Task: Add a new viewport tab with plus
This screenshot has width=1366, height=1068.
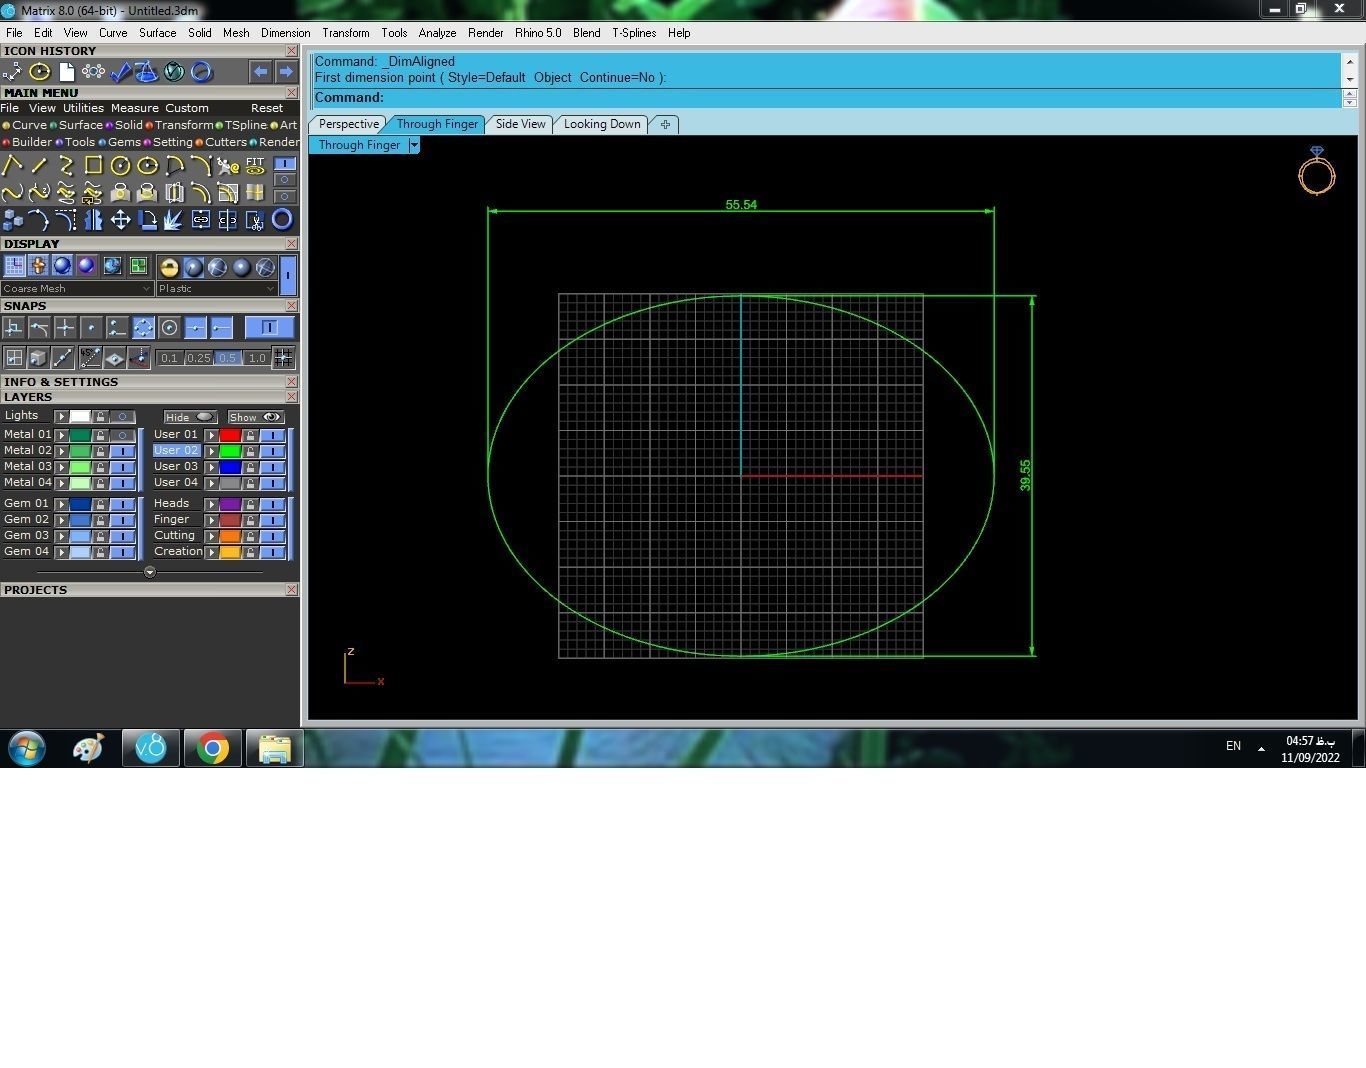Action: click(x=665, y=124)
